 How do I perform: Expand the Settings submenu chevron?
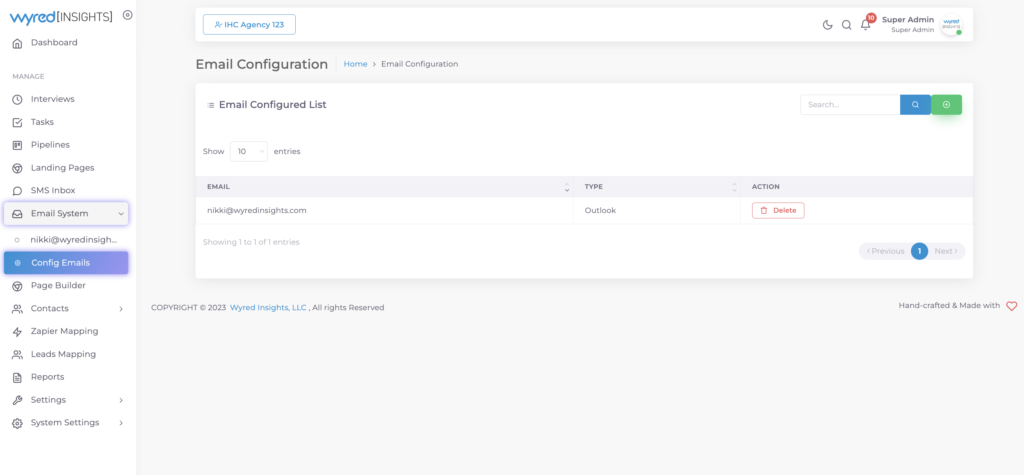121,400
